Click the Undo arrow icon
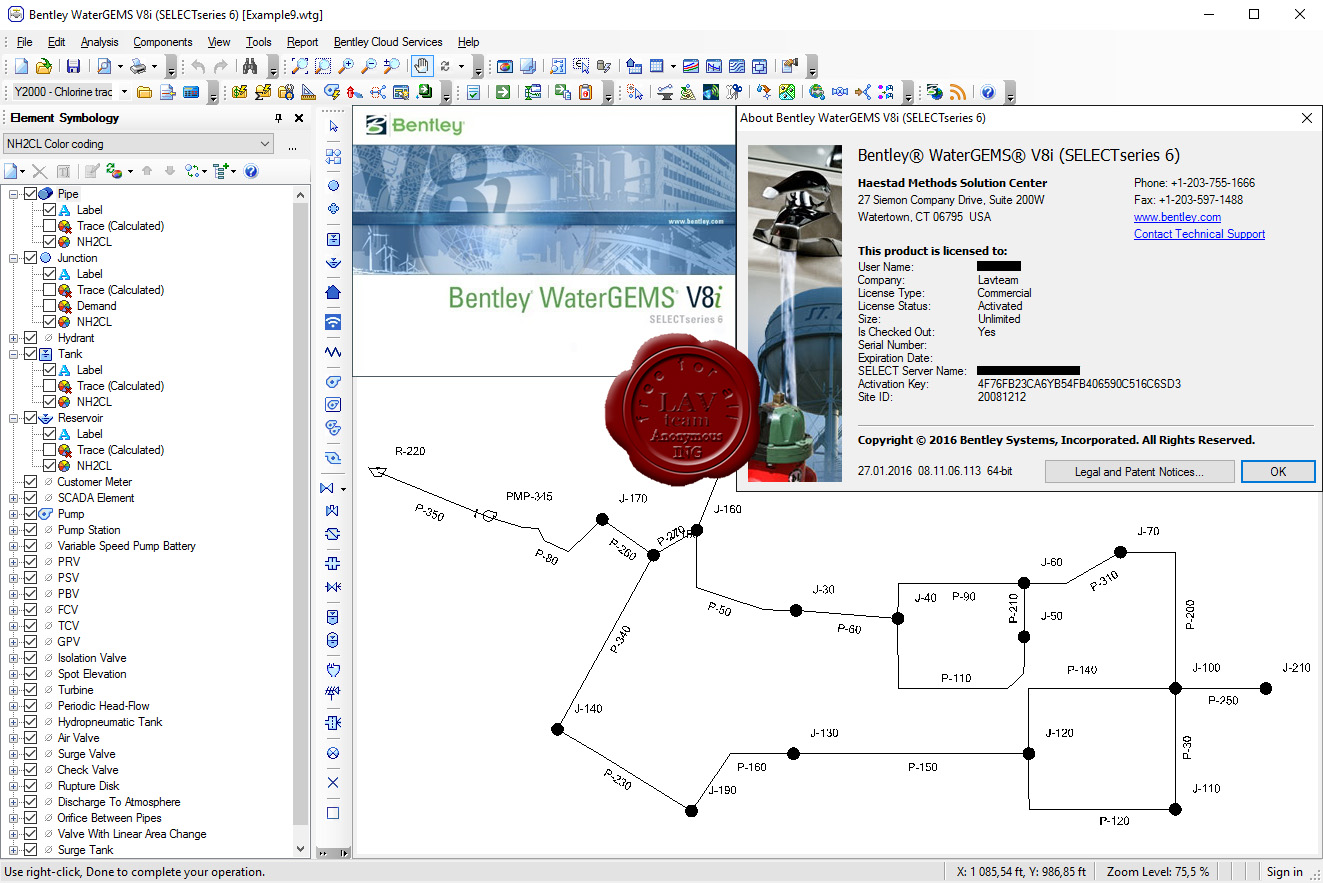The image size is (1323, 883). [198, 67]
